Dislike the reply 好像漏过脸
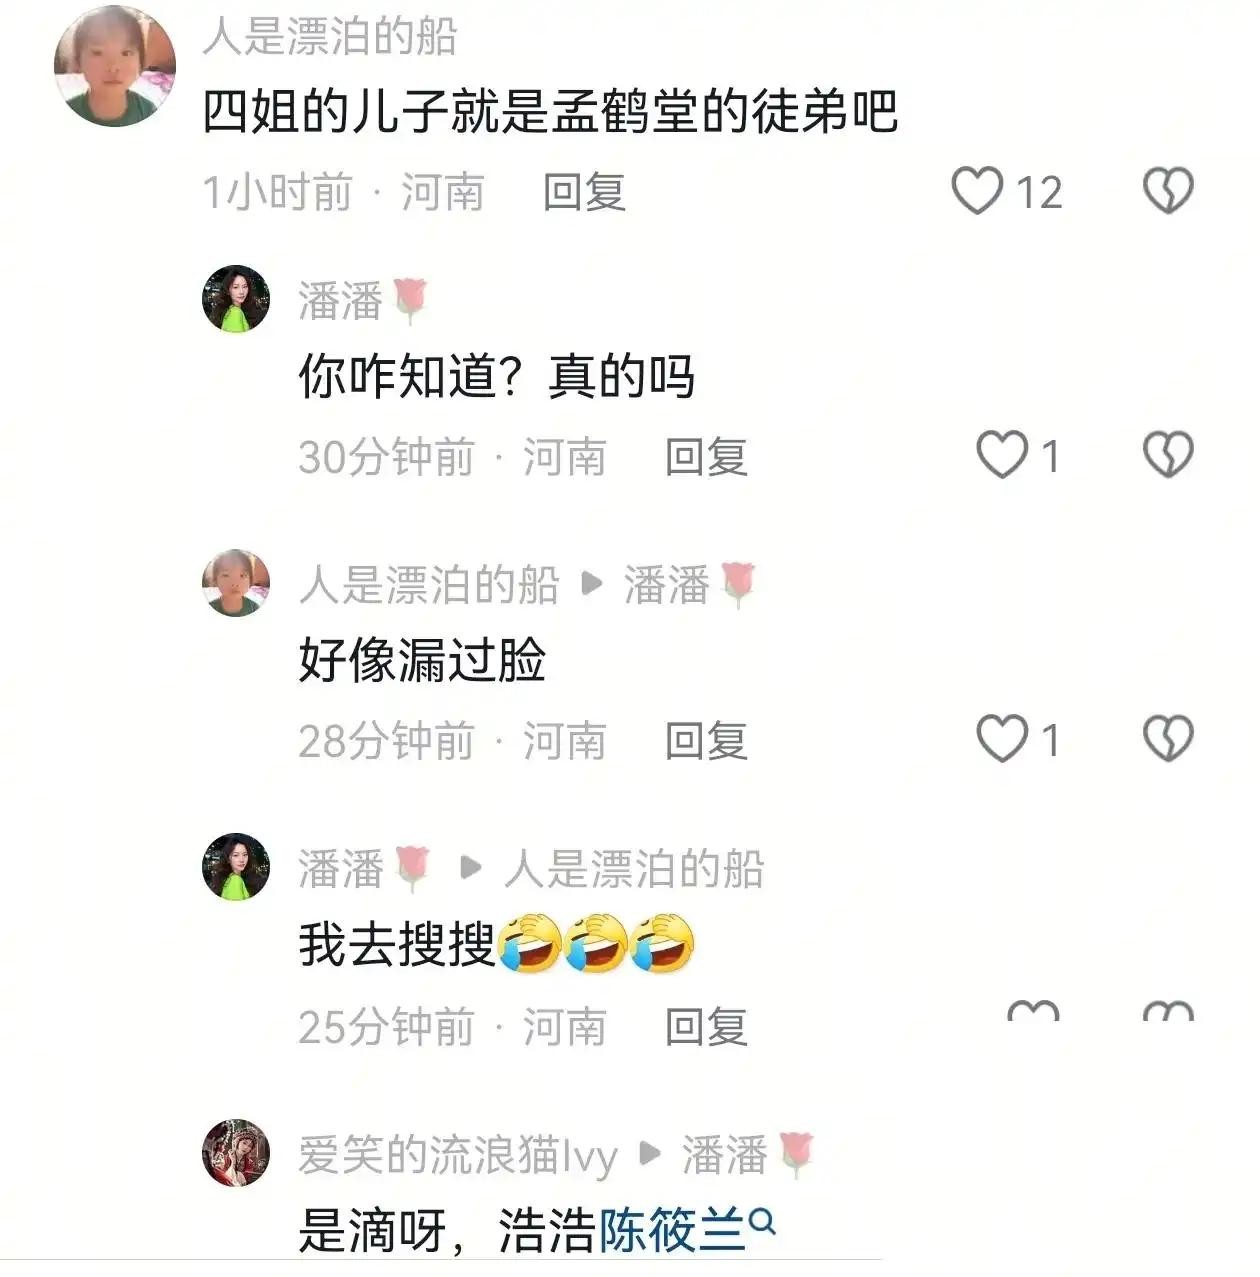Image resolution: width=1260 pixels, height=1277 pixels. [1168, 740]
